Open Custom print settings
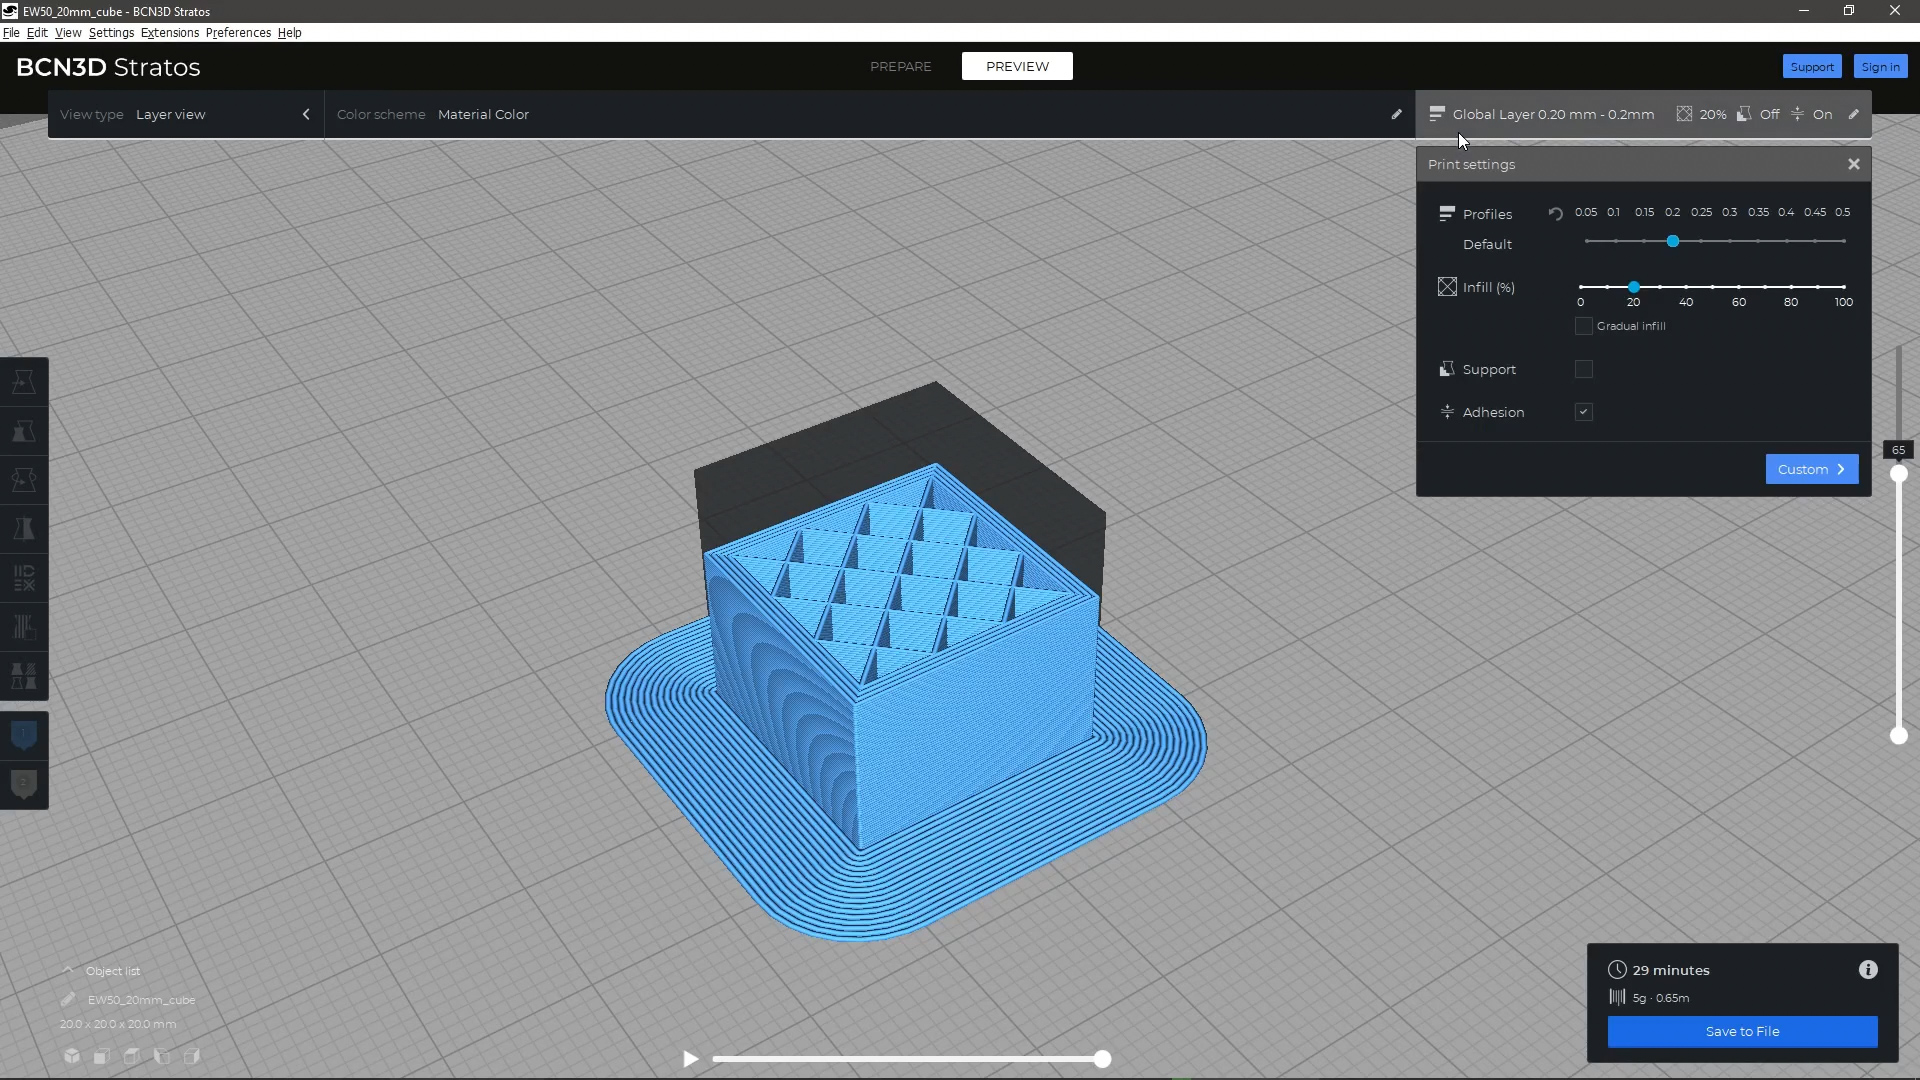 coord(1812,469)
